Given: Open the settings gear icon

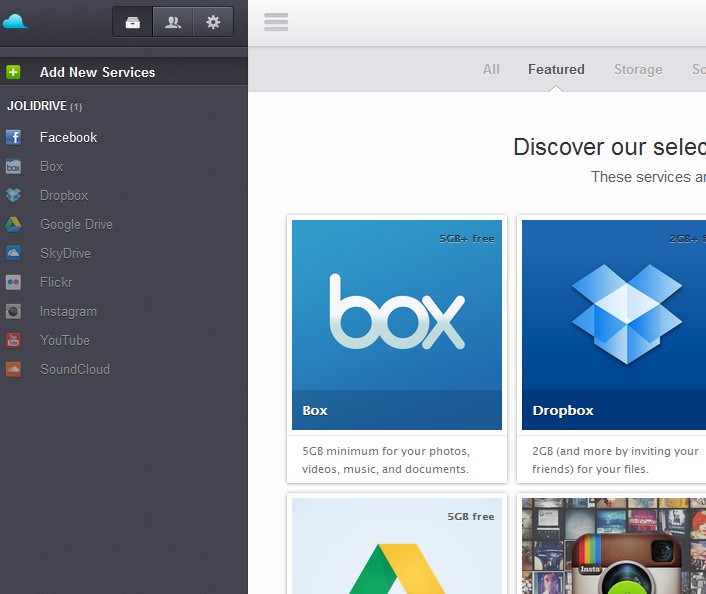Looking at the screenshot, I should 213,22.
